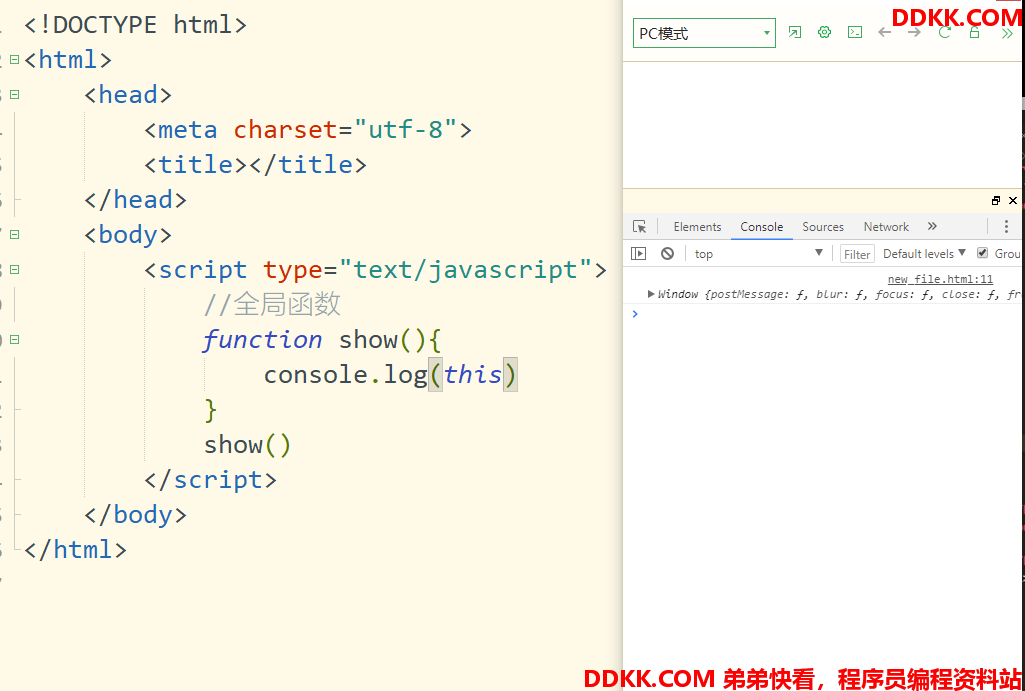Click the "text/javascript" attribute value
The height and width of the screenshot is (691, 1025).
465,269
